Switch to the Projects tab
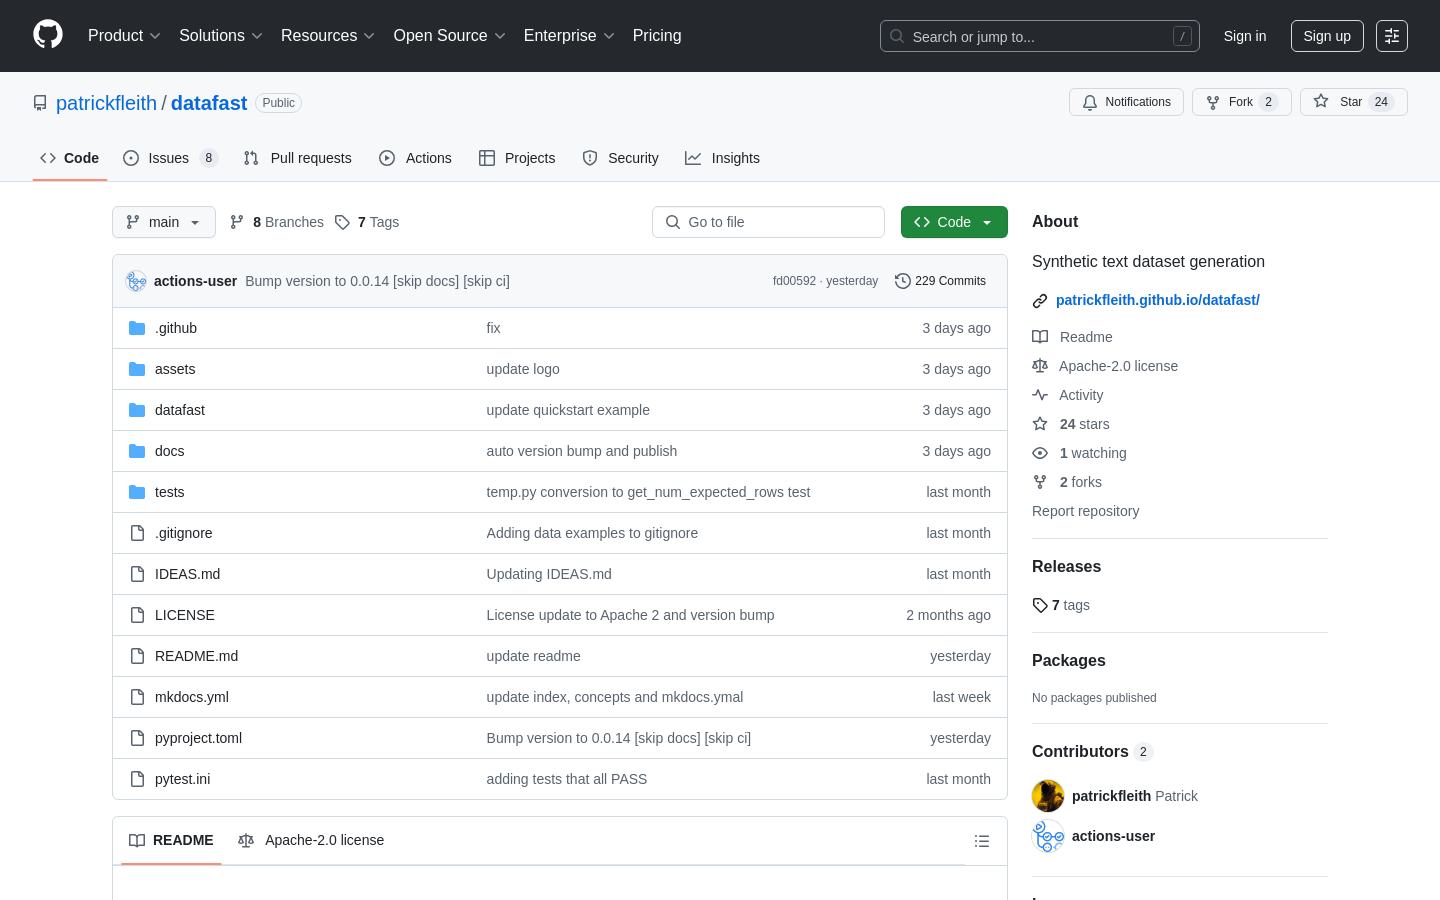The width and height of the screenshot is (1440, 900). tap(517, 158)
